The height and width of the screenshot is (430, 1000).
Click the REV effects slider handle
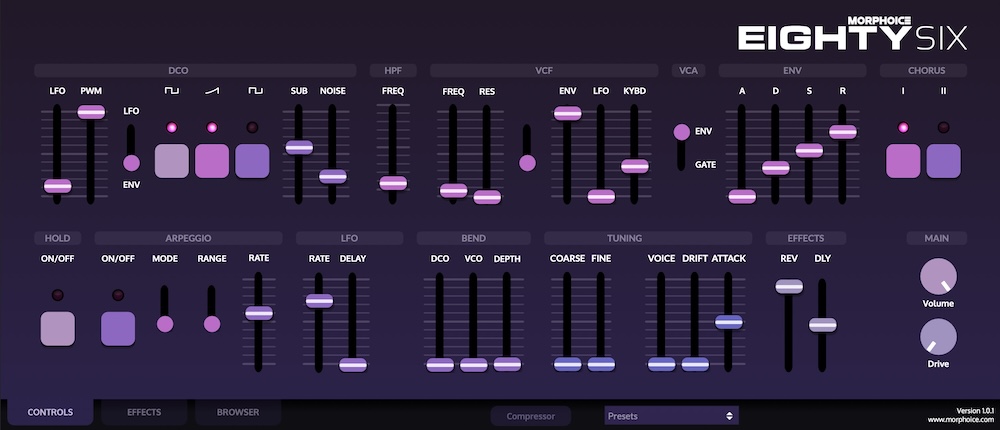789,286
